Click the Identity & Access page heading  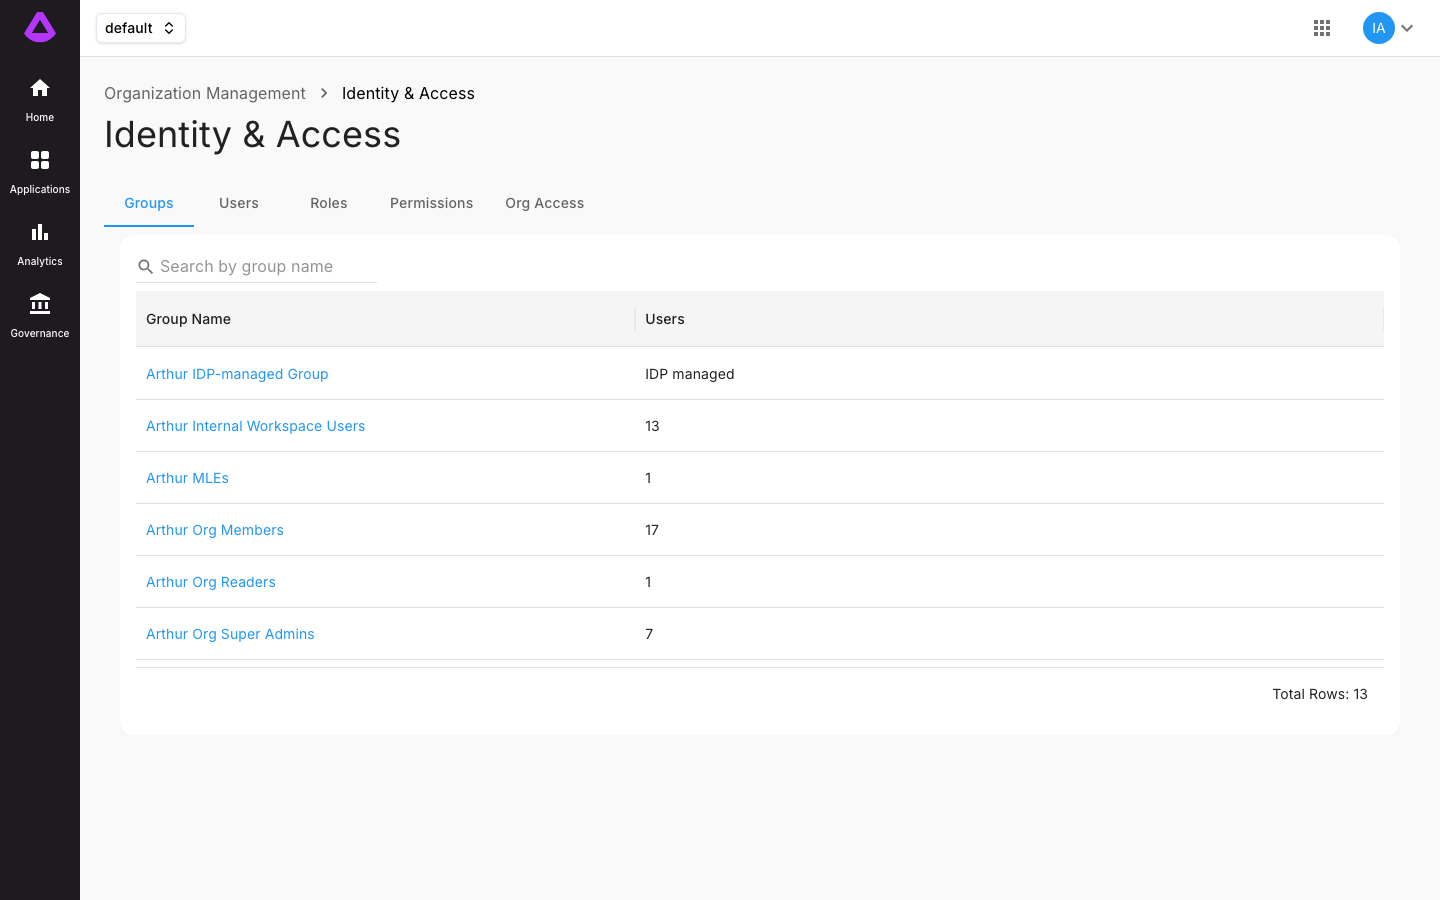point(252,135)
